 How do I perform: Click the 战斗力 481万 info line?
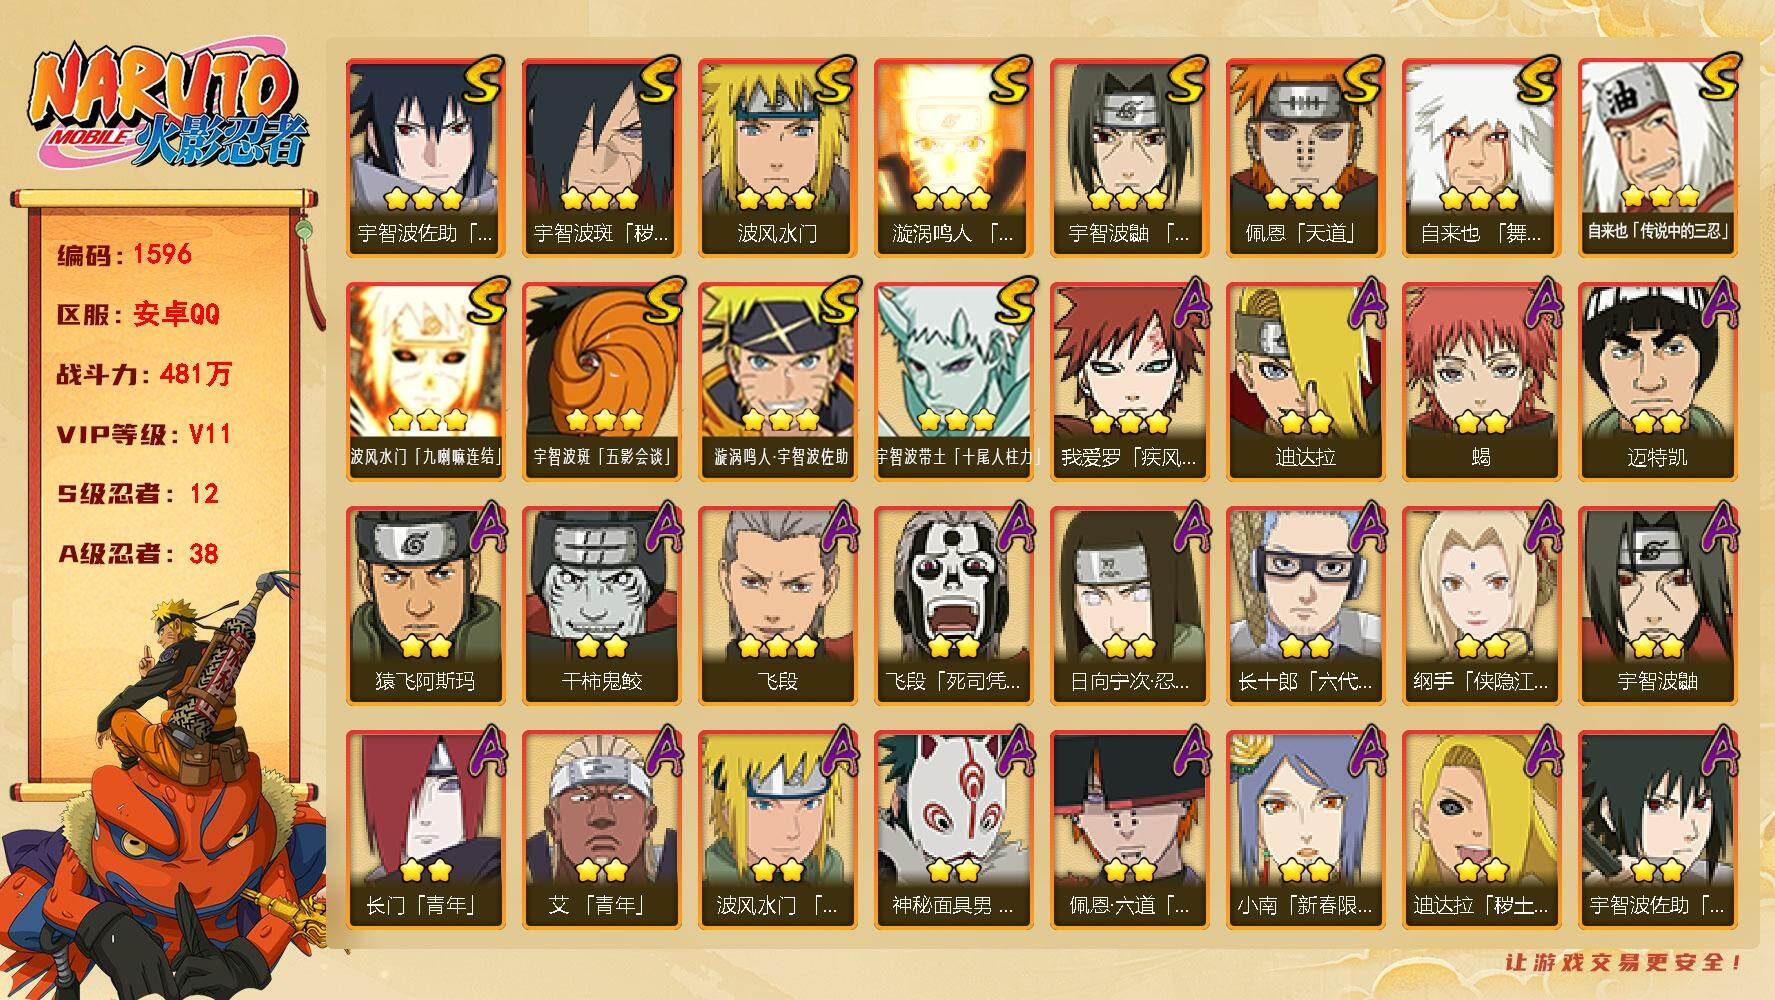pos(144,374)
